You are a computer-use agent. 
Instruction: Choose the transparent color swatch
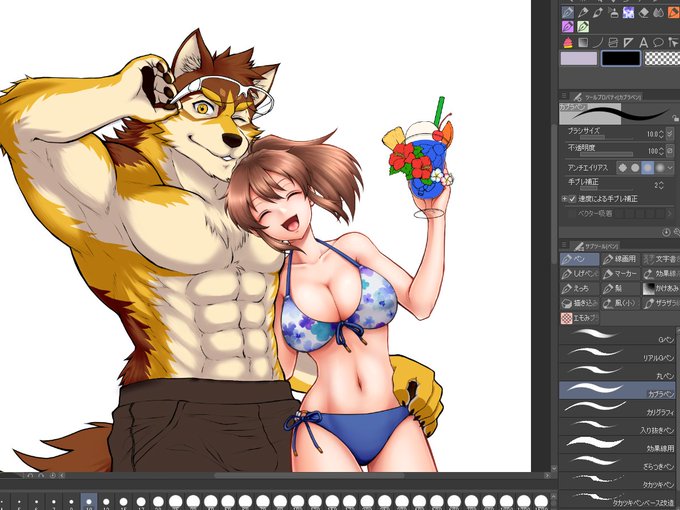click(x=662, y=58)
